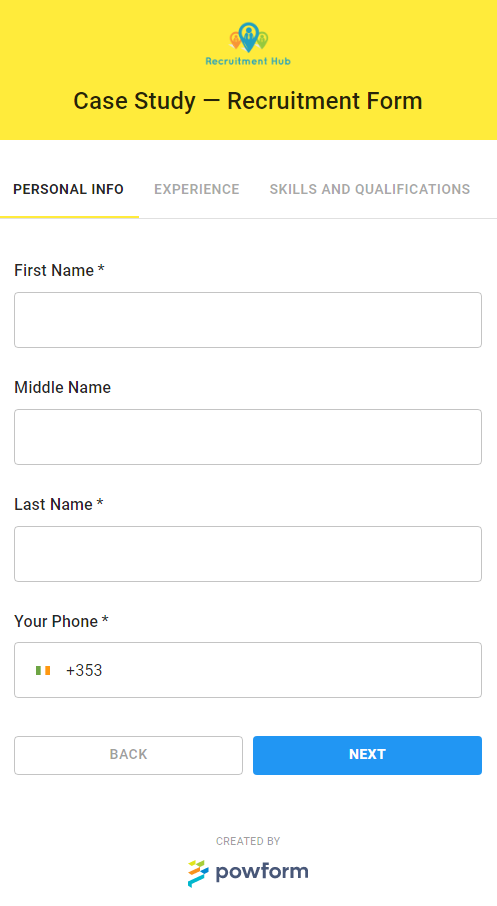This screenshot has width=497, height=906.
Task: Click the Recruitment Hub logo icon
Action: 248,38
